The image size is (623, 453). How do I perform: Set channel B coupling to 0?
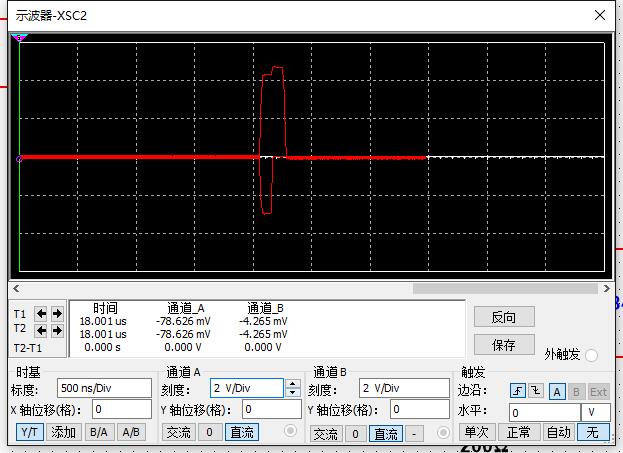356,434
